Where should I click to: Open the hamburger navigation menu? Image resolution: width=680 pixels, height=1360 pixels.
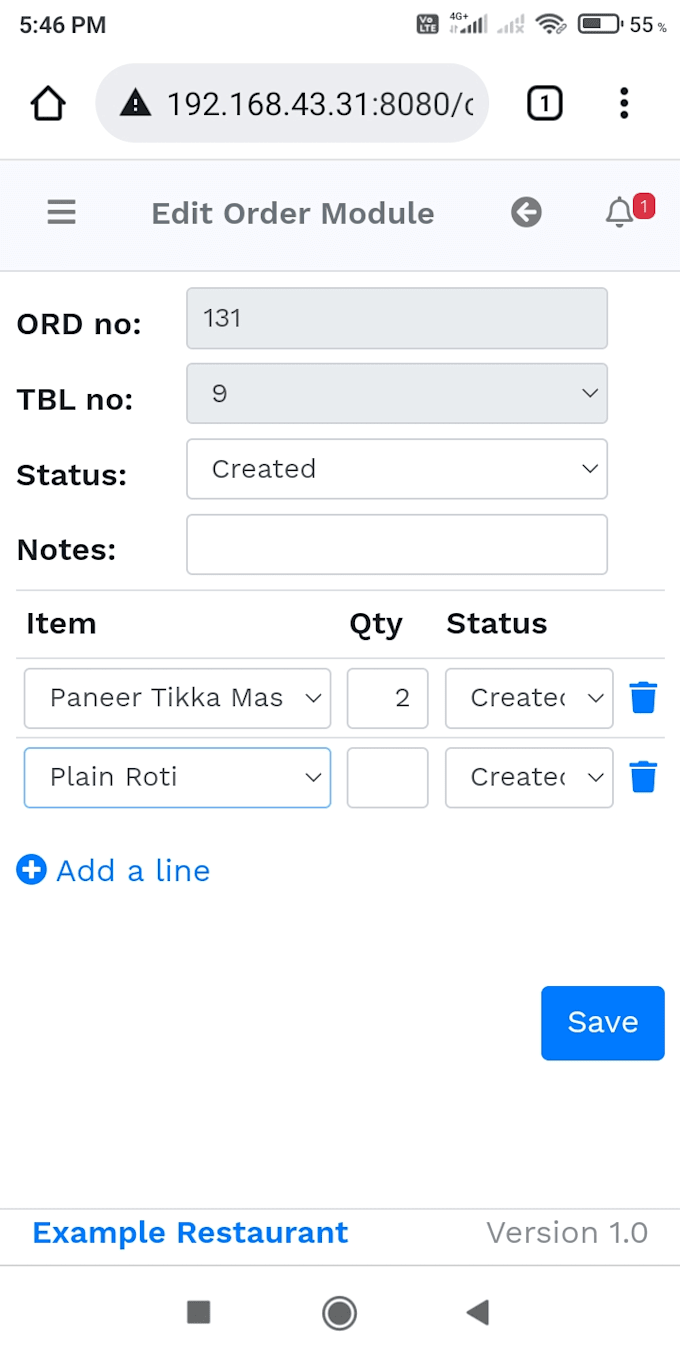point(62,213)
